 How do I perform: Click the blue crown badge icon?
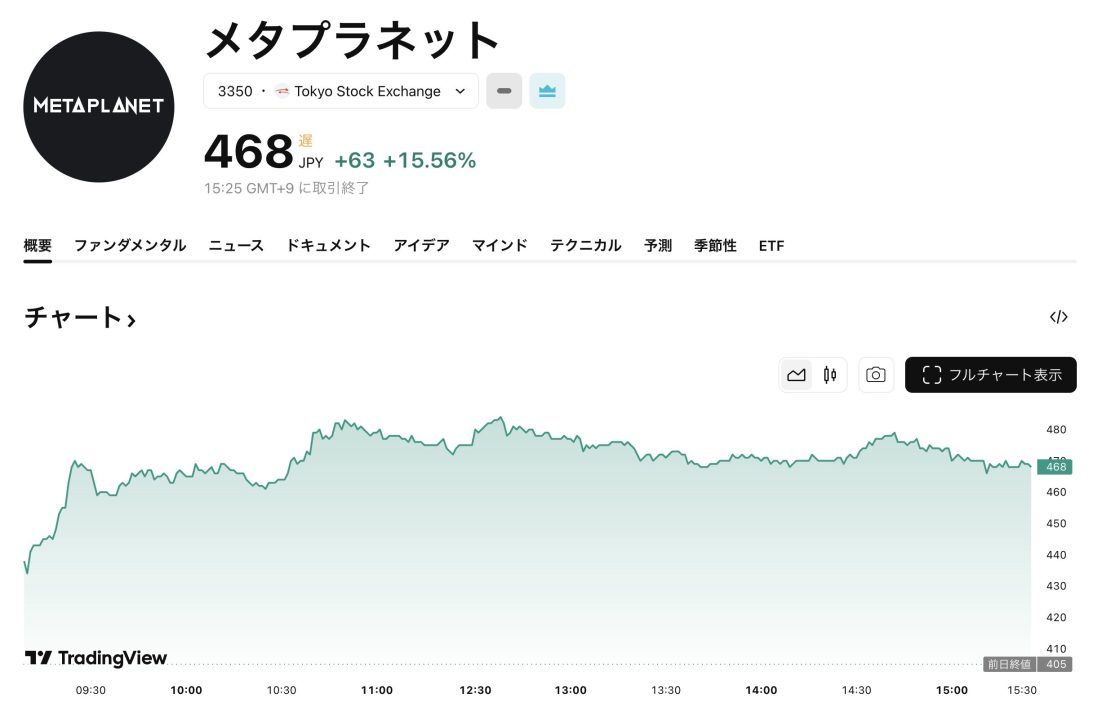(547, 91)
